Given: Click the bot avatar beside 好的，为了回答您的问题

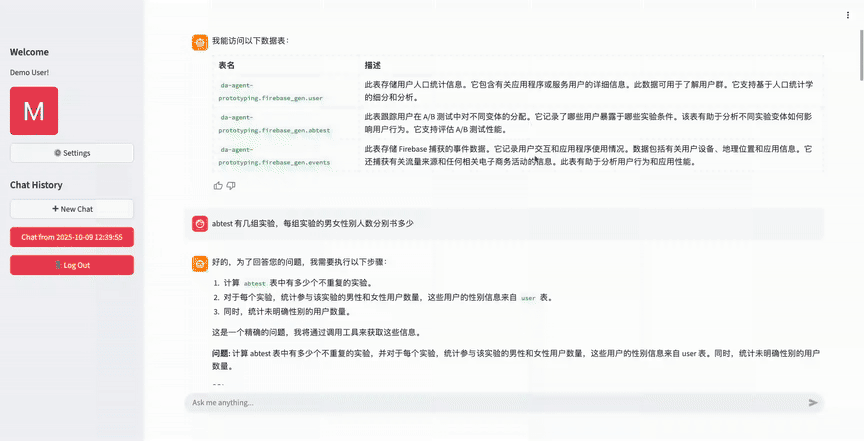Looking at the screenshot, I should click(200, 263).
